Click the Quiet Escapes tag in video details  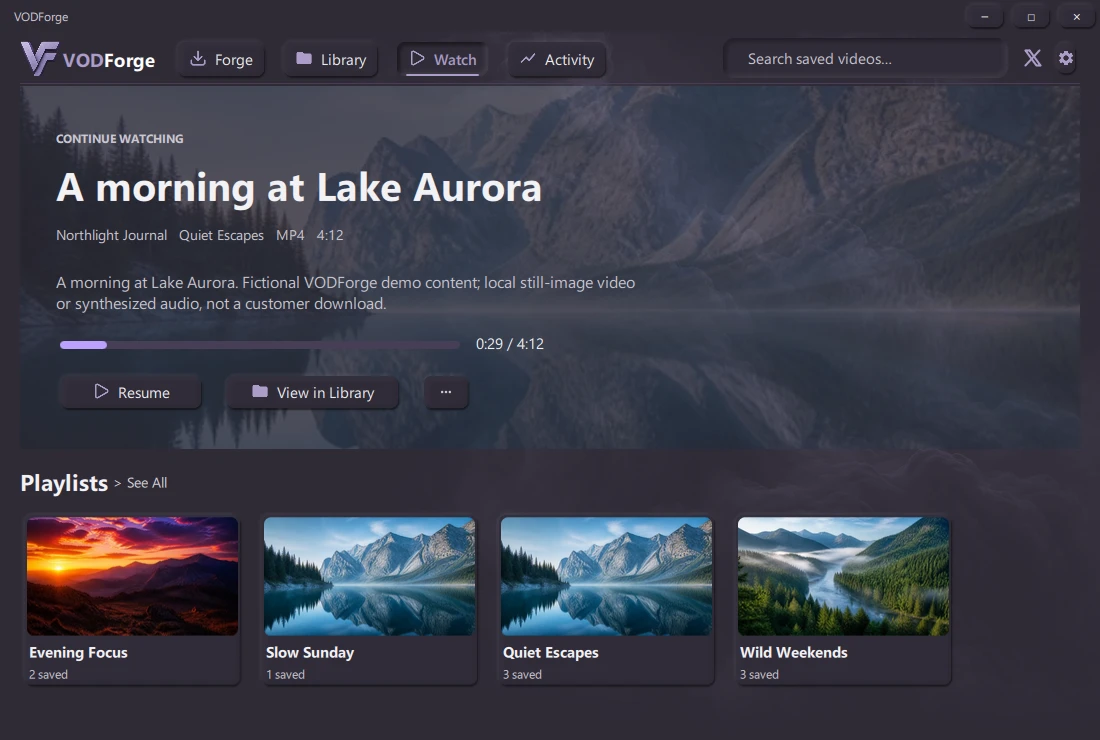[221, 236]
